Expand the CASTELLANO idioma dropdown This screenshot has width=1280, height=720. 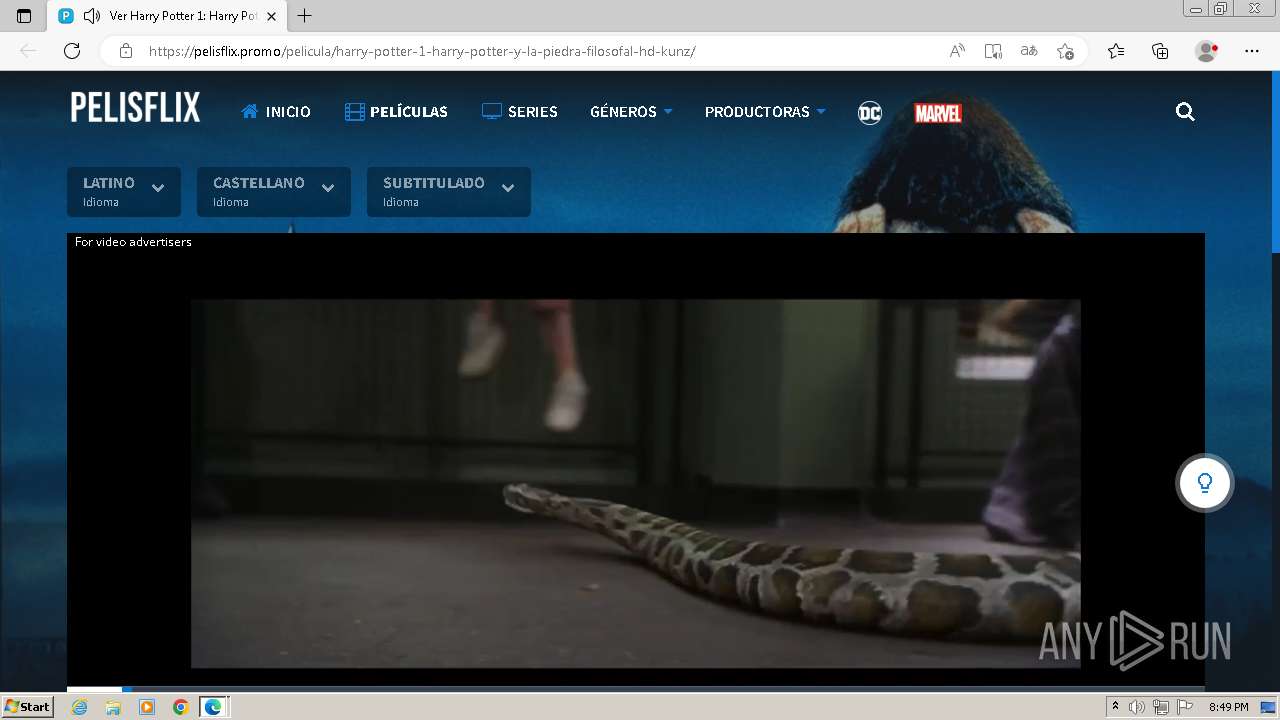click(x=274, y=192)
